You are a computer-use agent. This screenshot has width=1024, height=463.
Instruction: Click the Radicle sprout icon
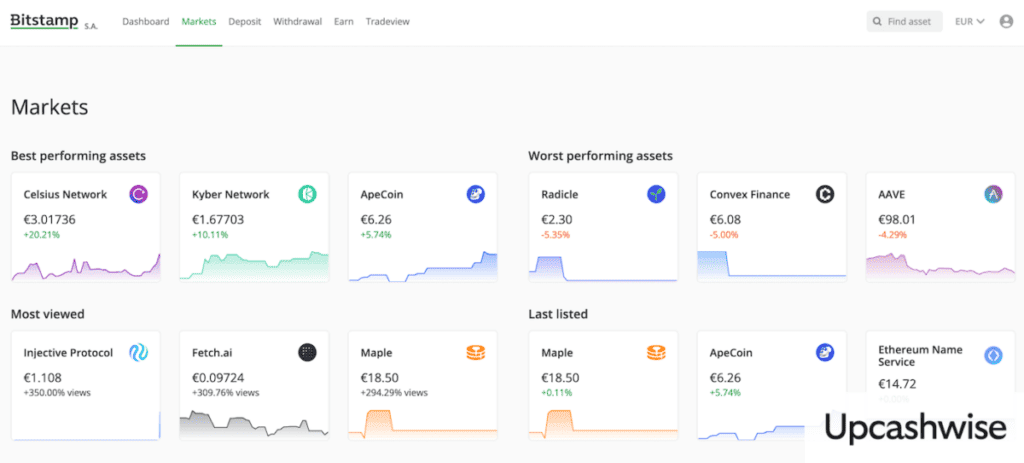[656, 194]
